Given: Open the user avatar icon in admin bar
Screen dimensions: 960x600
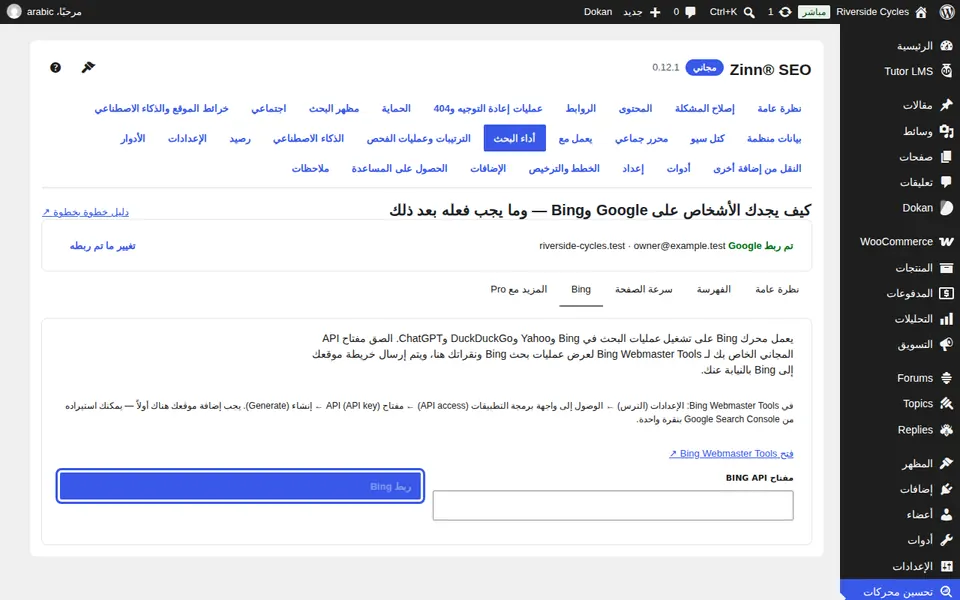Looking at the screenshot, I should [14, 12].
